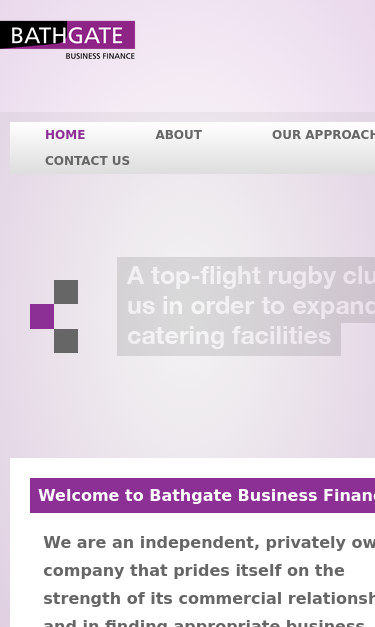Open the Home menu item

65,135
